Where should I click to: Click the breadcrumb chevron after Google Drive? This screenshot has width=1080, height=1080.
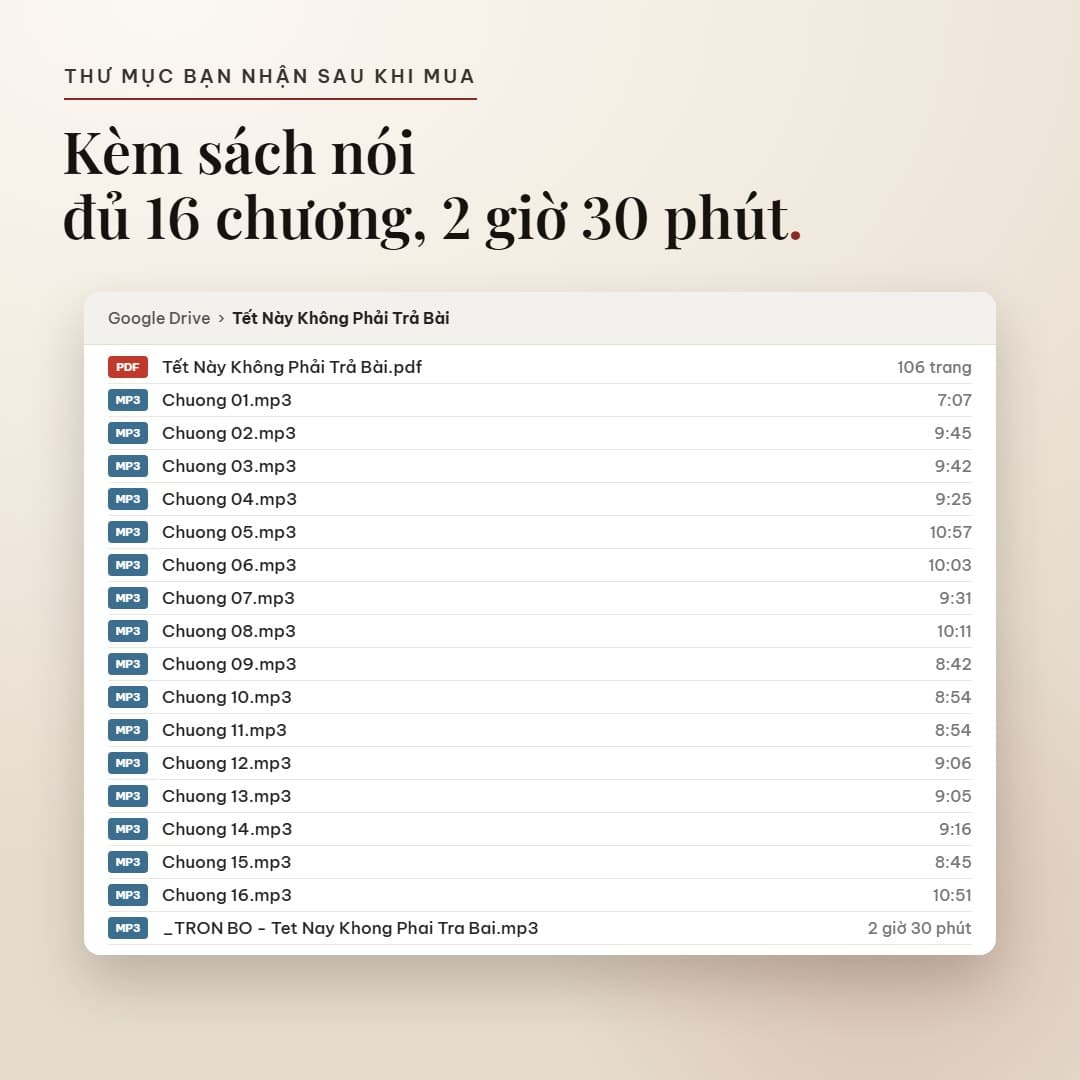pos(221,319)
